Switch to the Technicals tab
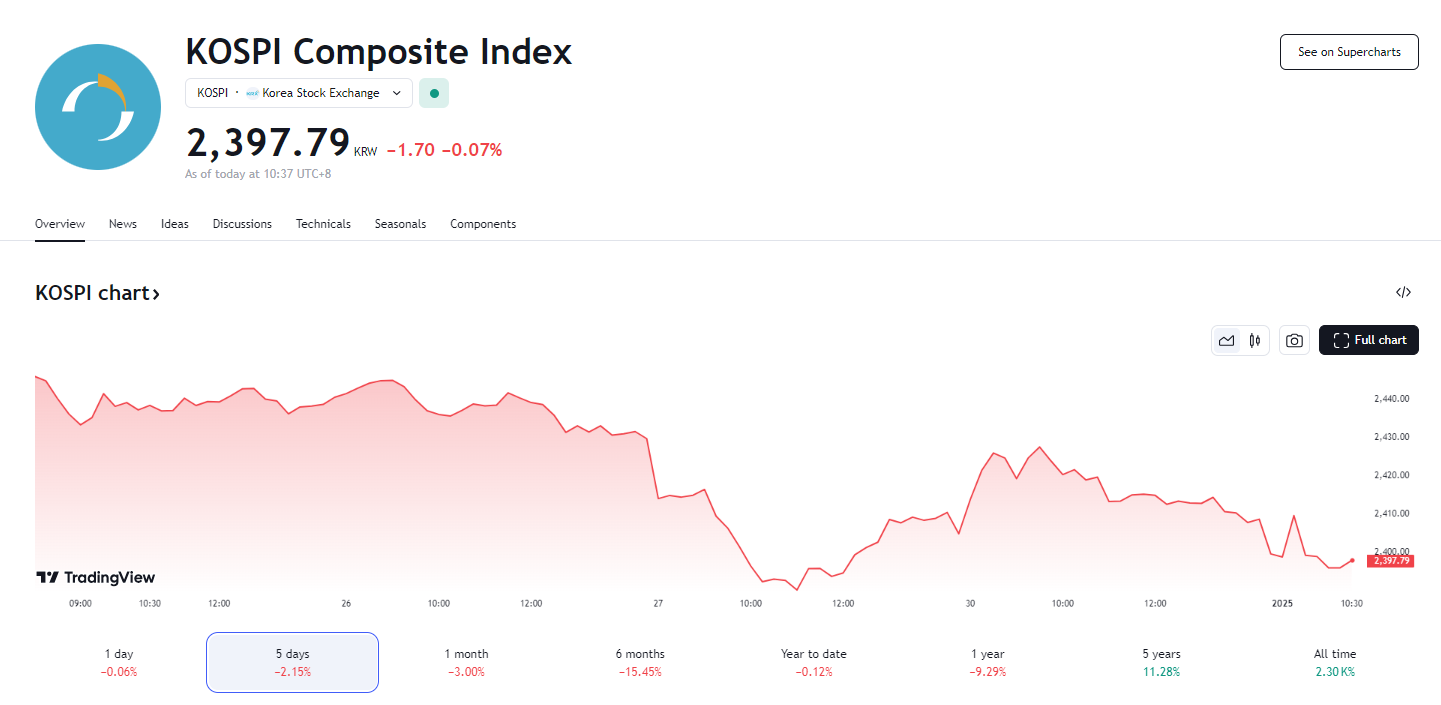Screen dimensions: 1441x705 (x=323, y=224)
